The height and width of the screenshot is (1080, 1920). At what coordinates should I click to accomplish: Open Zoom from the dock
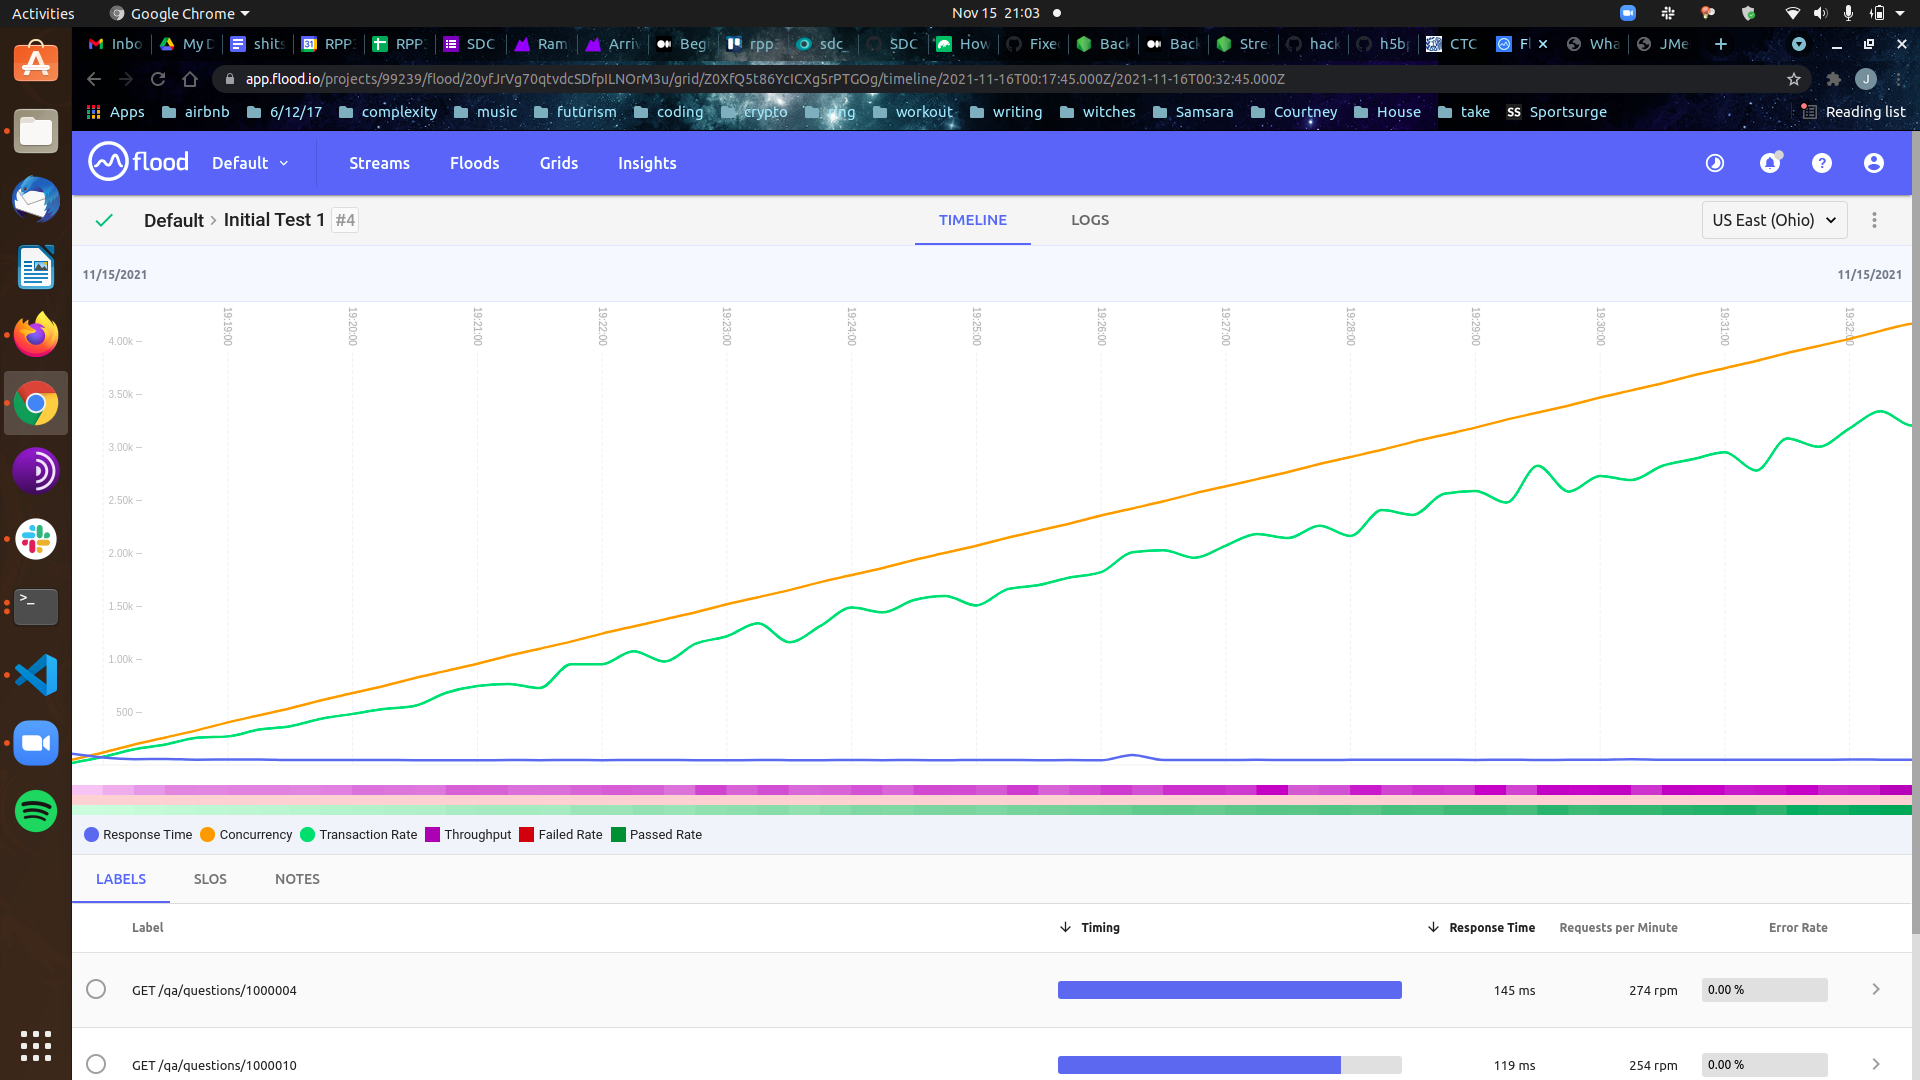tap(36, 743)
